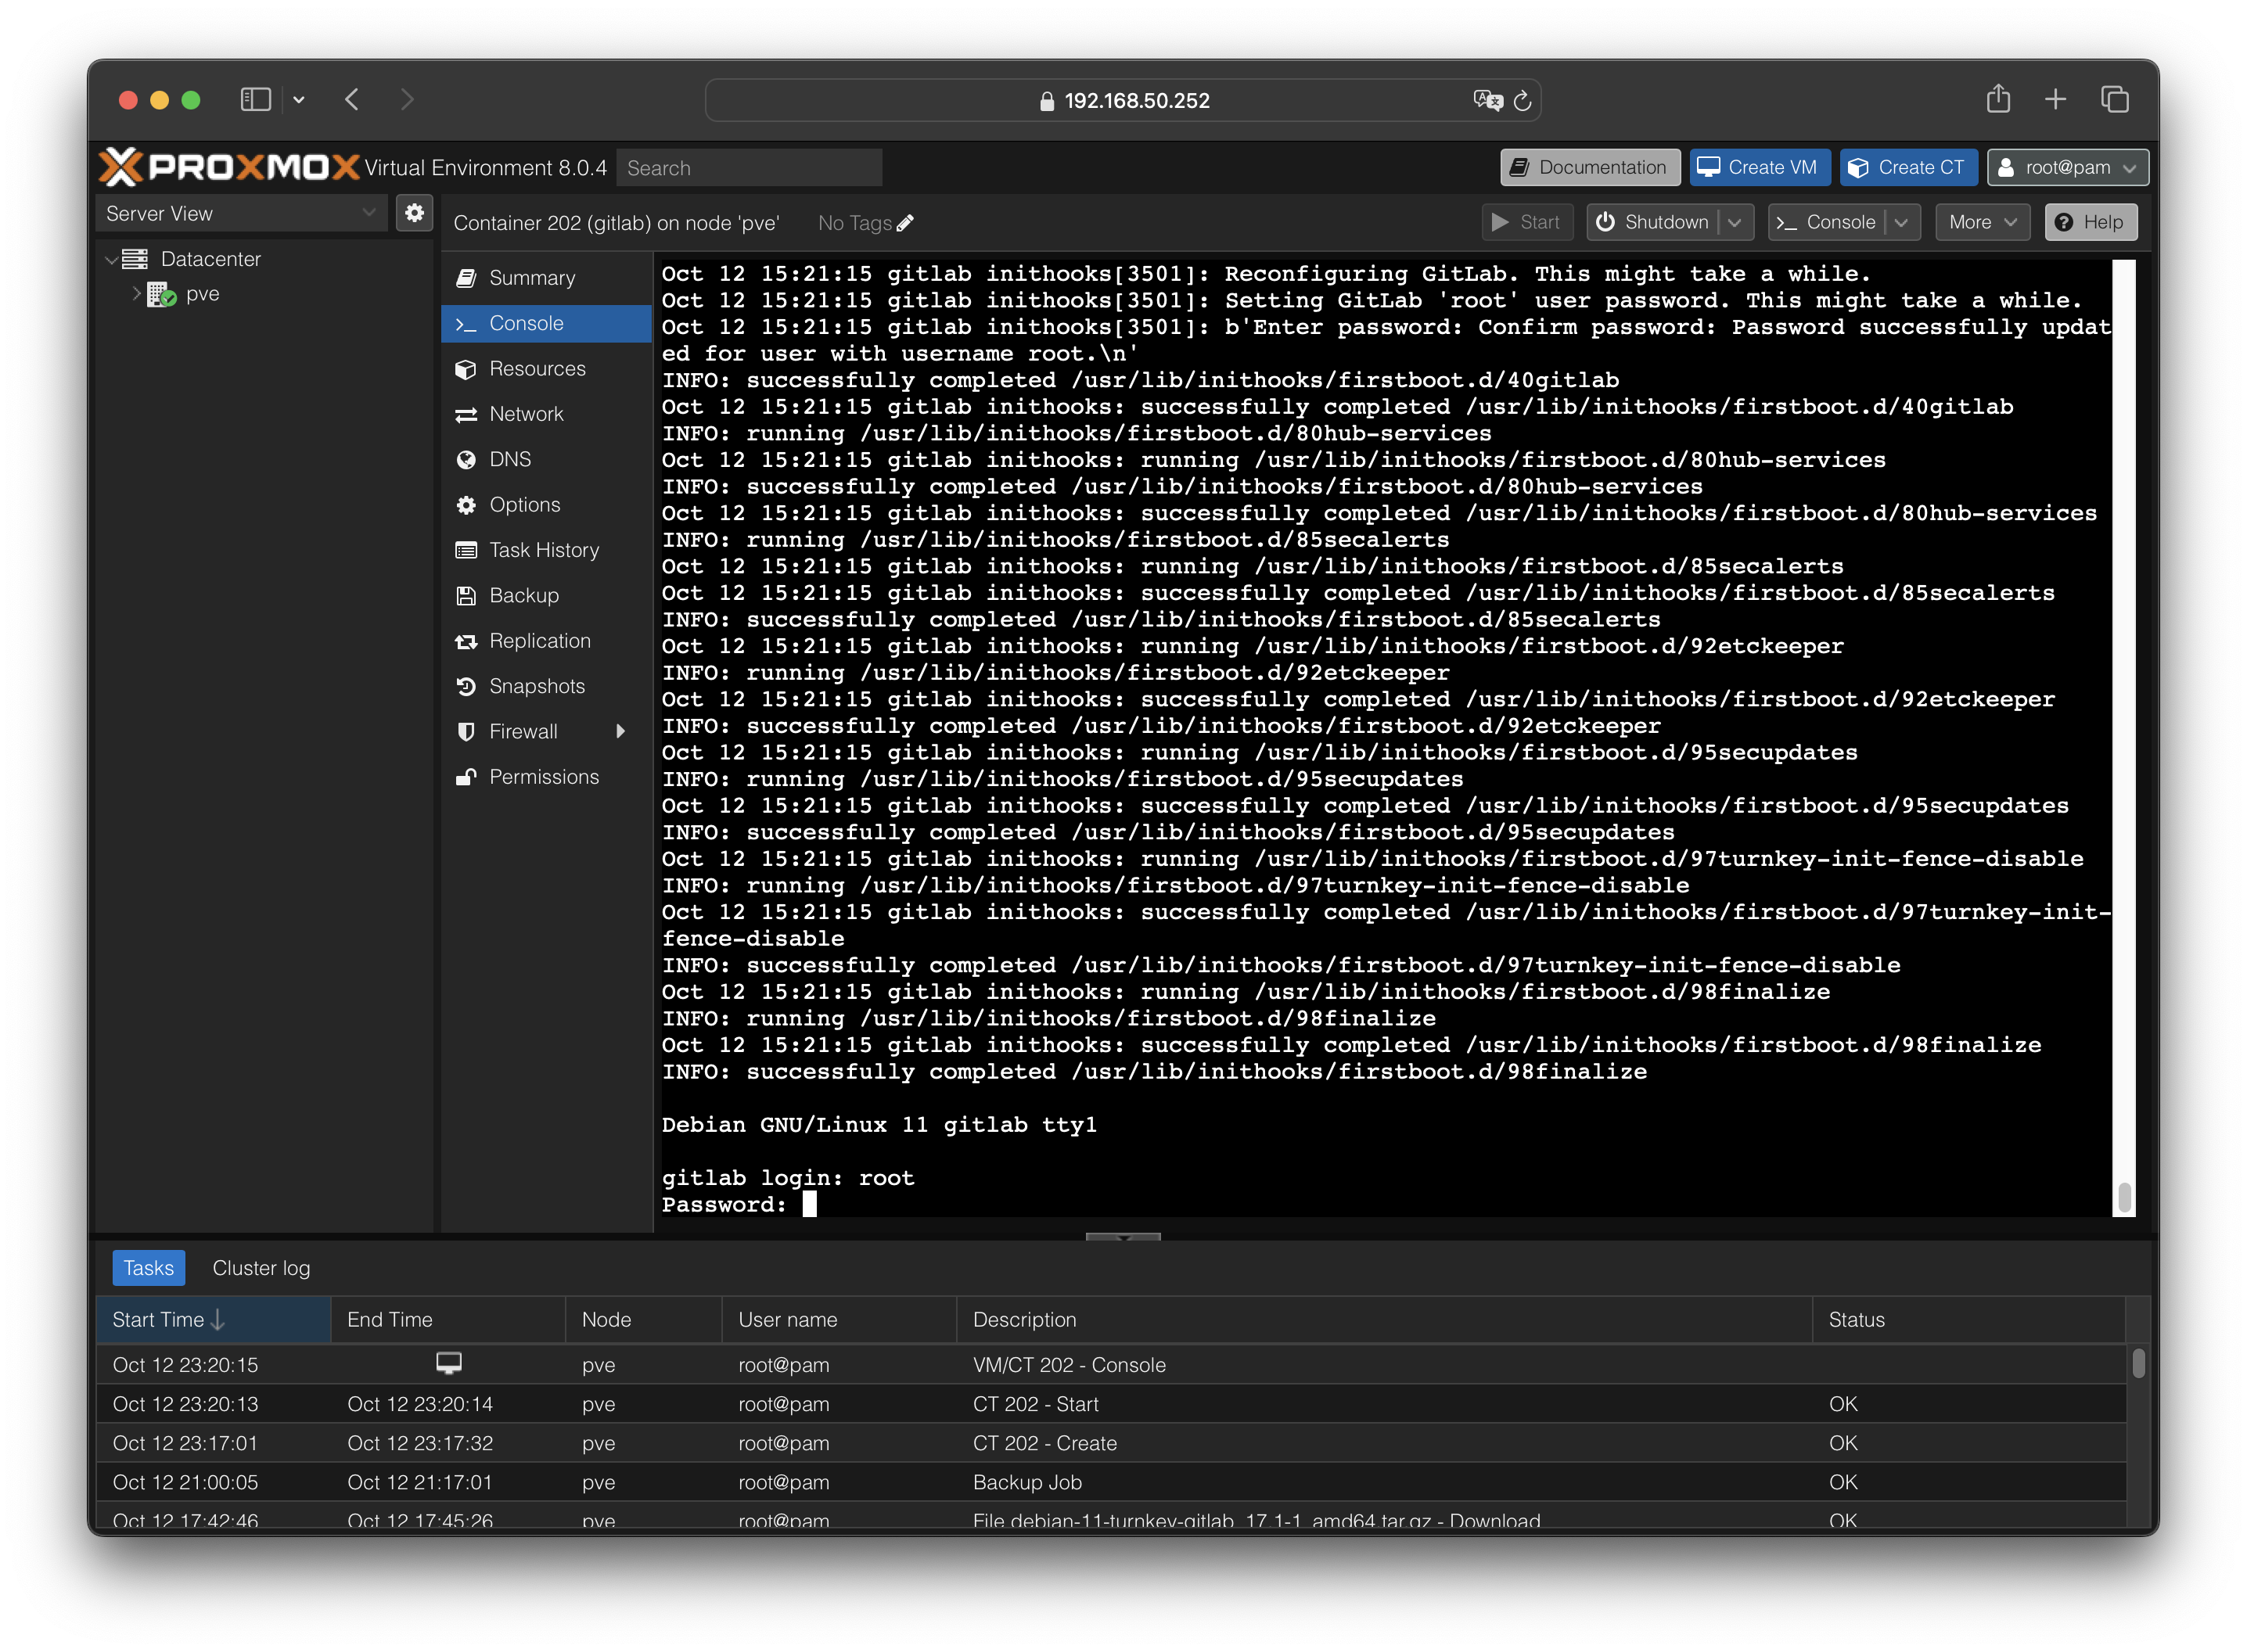Click the Safari reload page icon
This screenshot has height=1652, width=2247.
[x=1522, y=101]
